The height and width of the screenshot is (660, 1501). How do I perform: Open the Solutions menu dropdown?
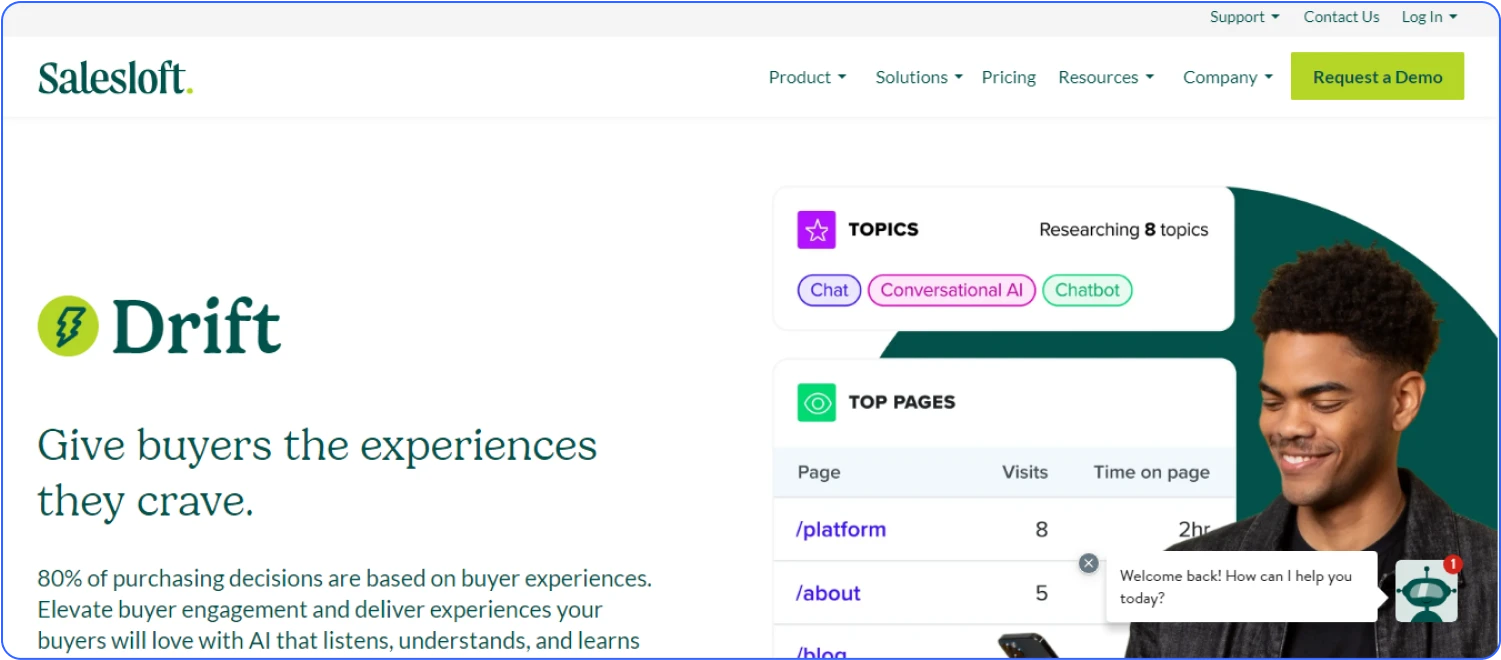click(919, 77)
